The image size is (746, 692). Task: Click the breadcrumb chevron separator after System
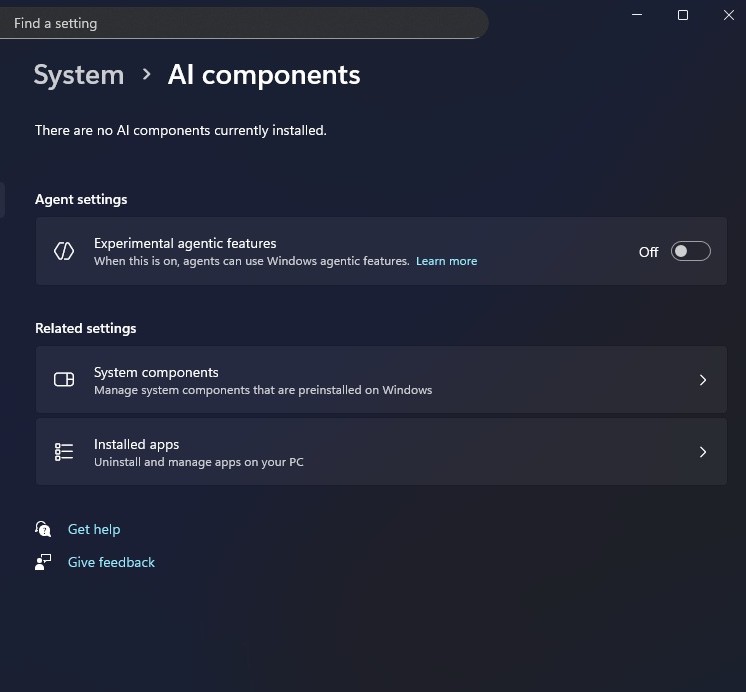point(147,74)
